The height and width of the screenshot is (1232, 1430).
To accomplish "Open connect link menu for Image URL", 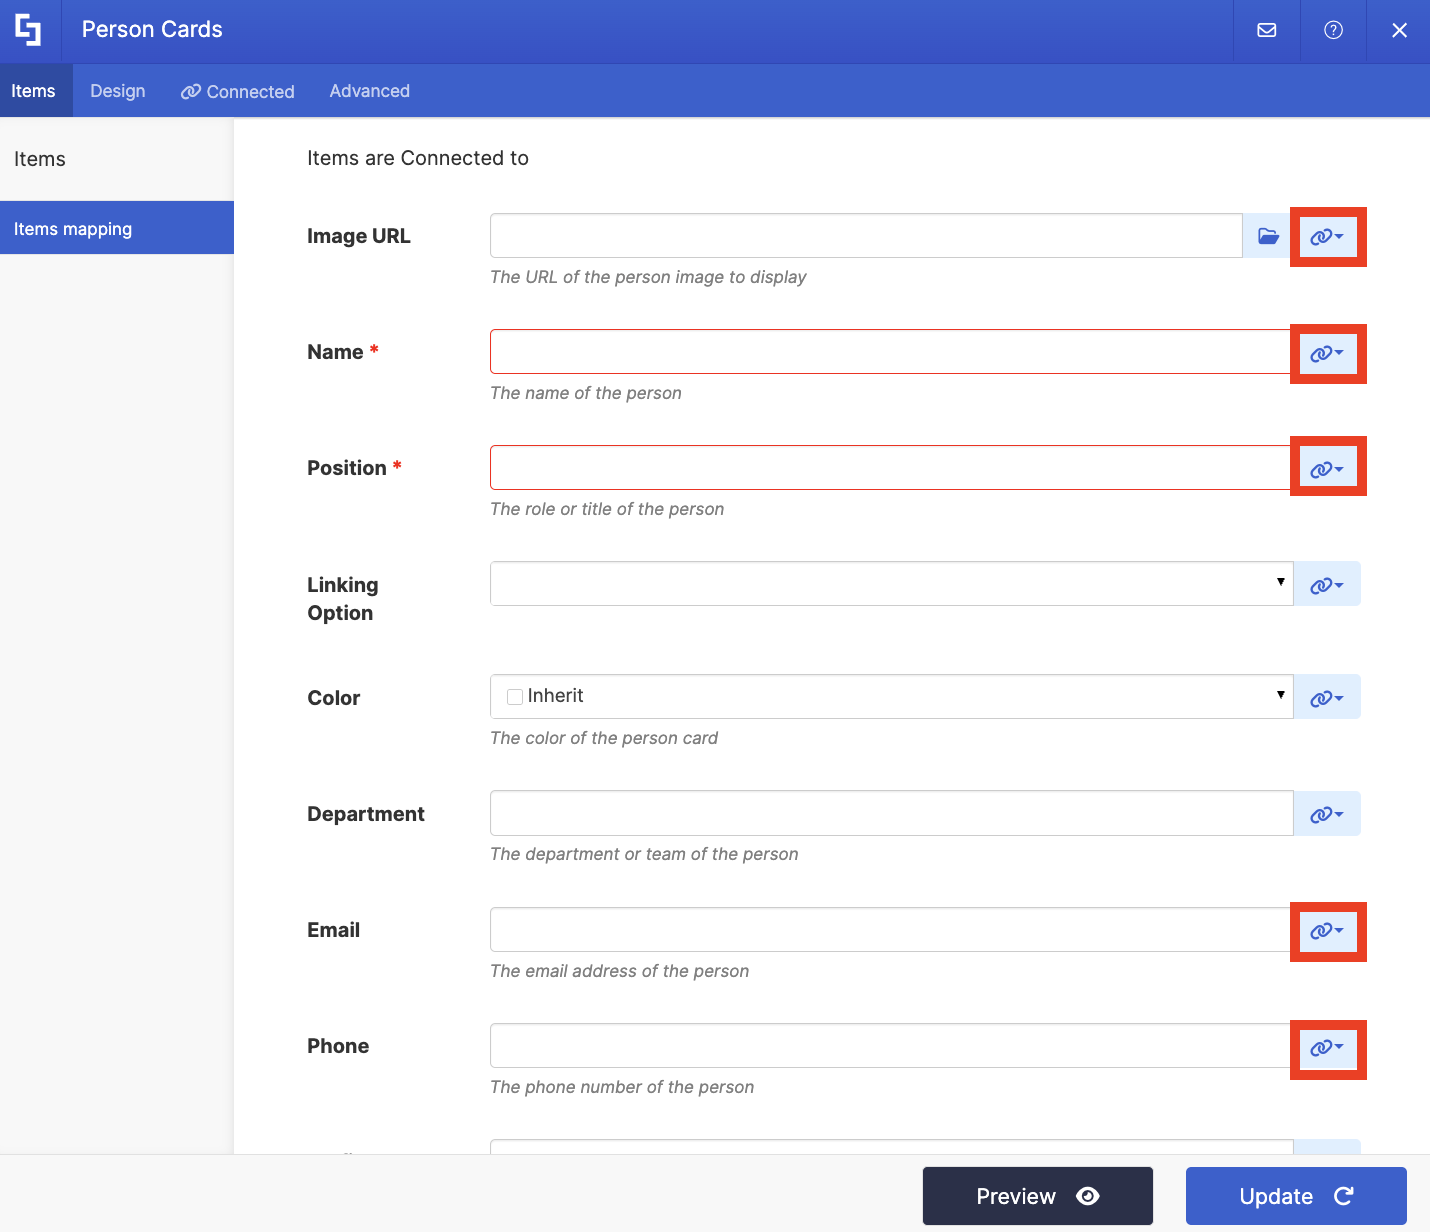I will [1327, 237].
